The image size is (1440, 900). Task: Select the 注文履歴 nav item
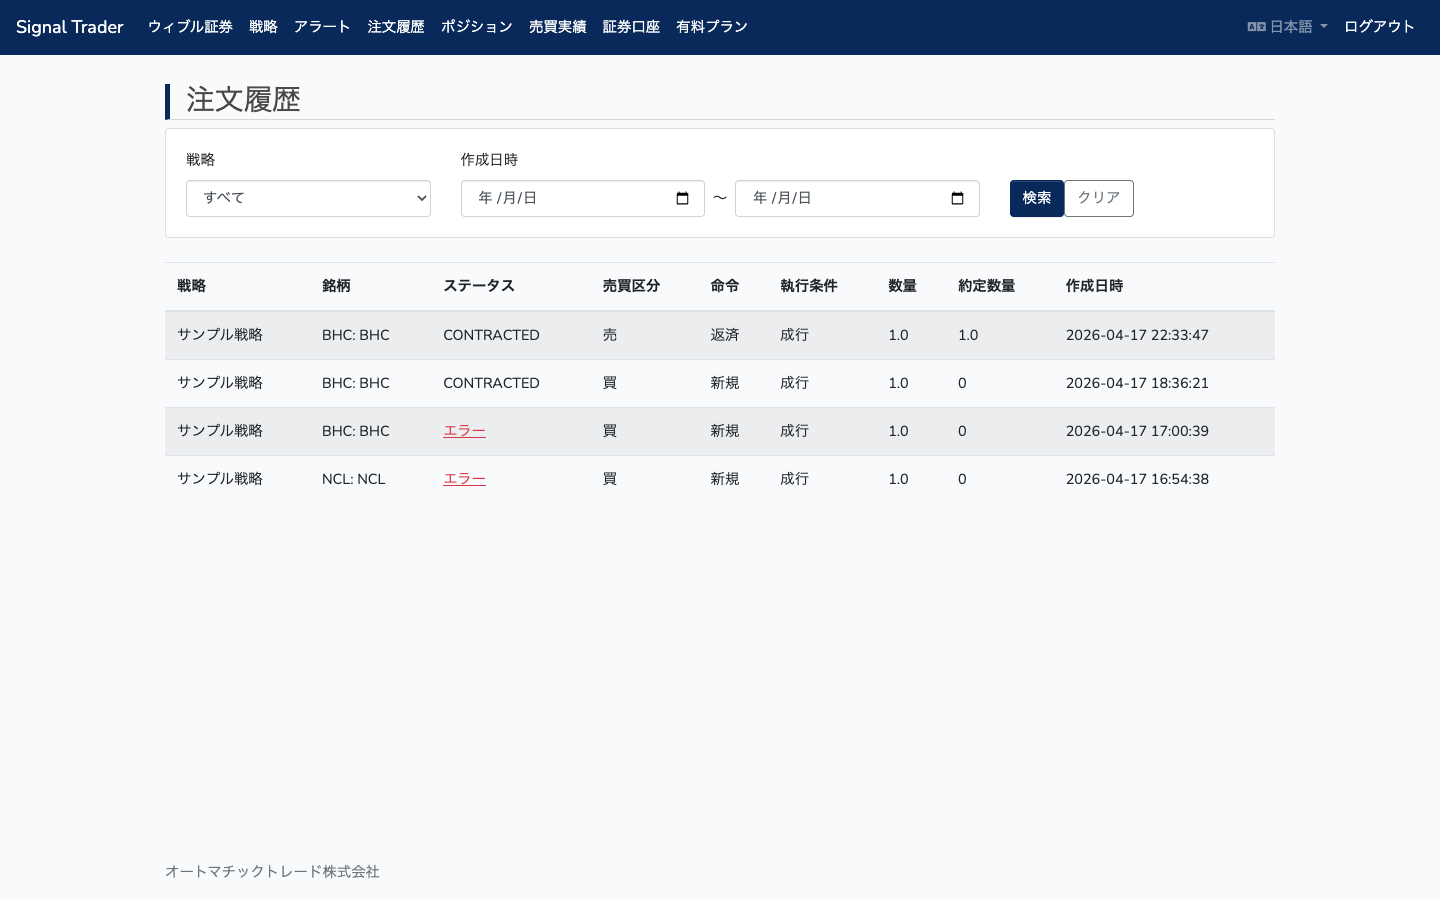[396, 27]
